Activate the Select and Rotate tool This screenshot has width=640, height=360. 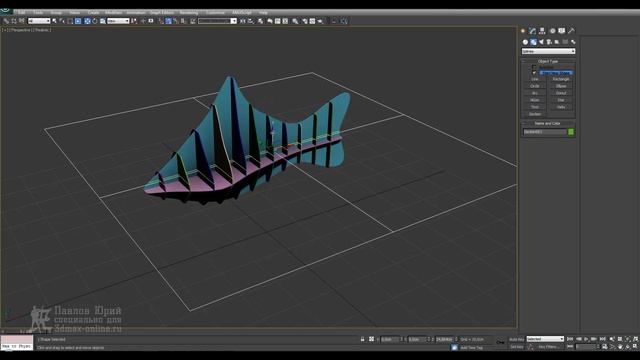(x=95, y=21)
